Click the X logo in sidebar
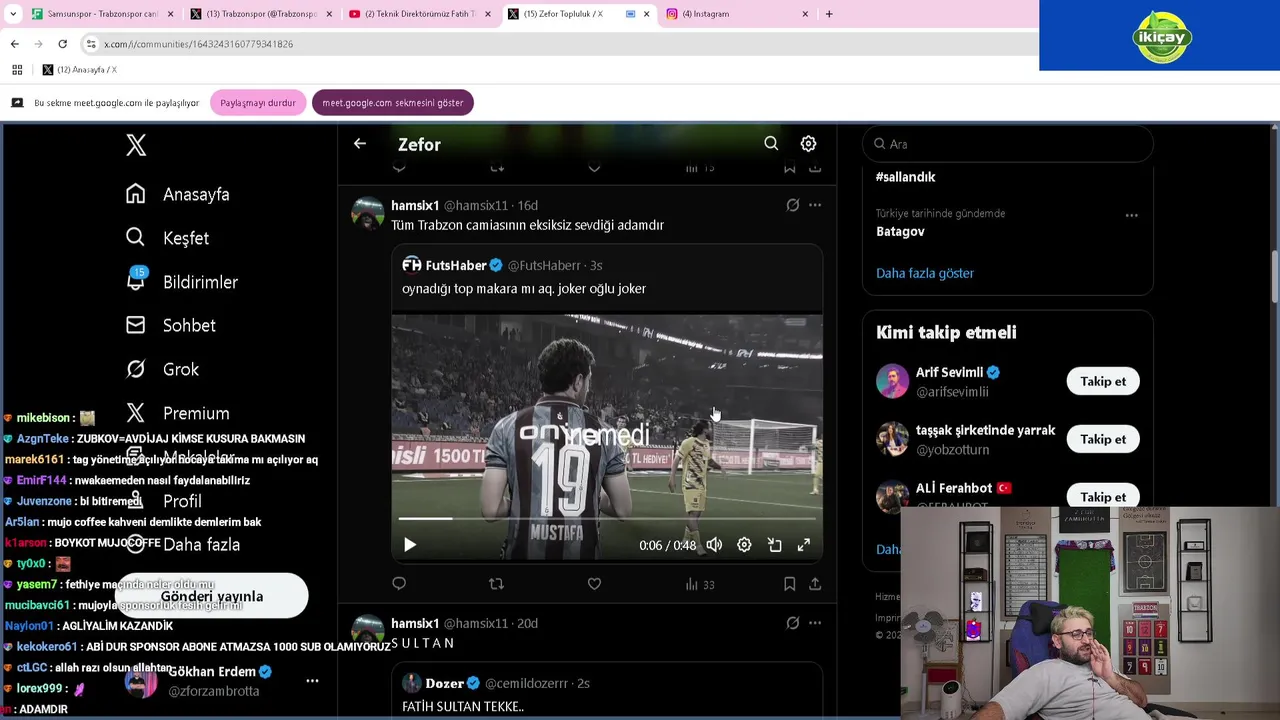The image size is (1280, 720). [136, 145]
